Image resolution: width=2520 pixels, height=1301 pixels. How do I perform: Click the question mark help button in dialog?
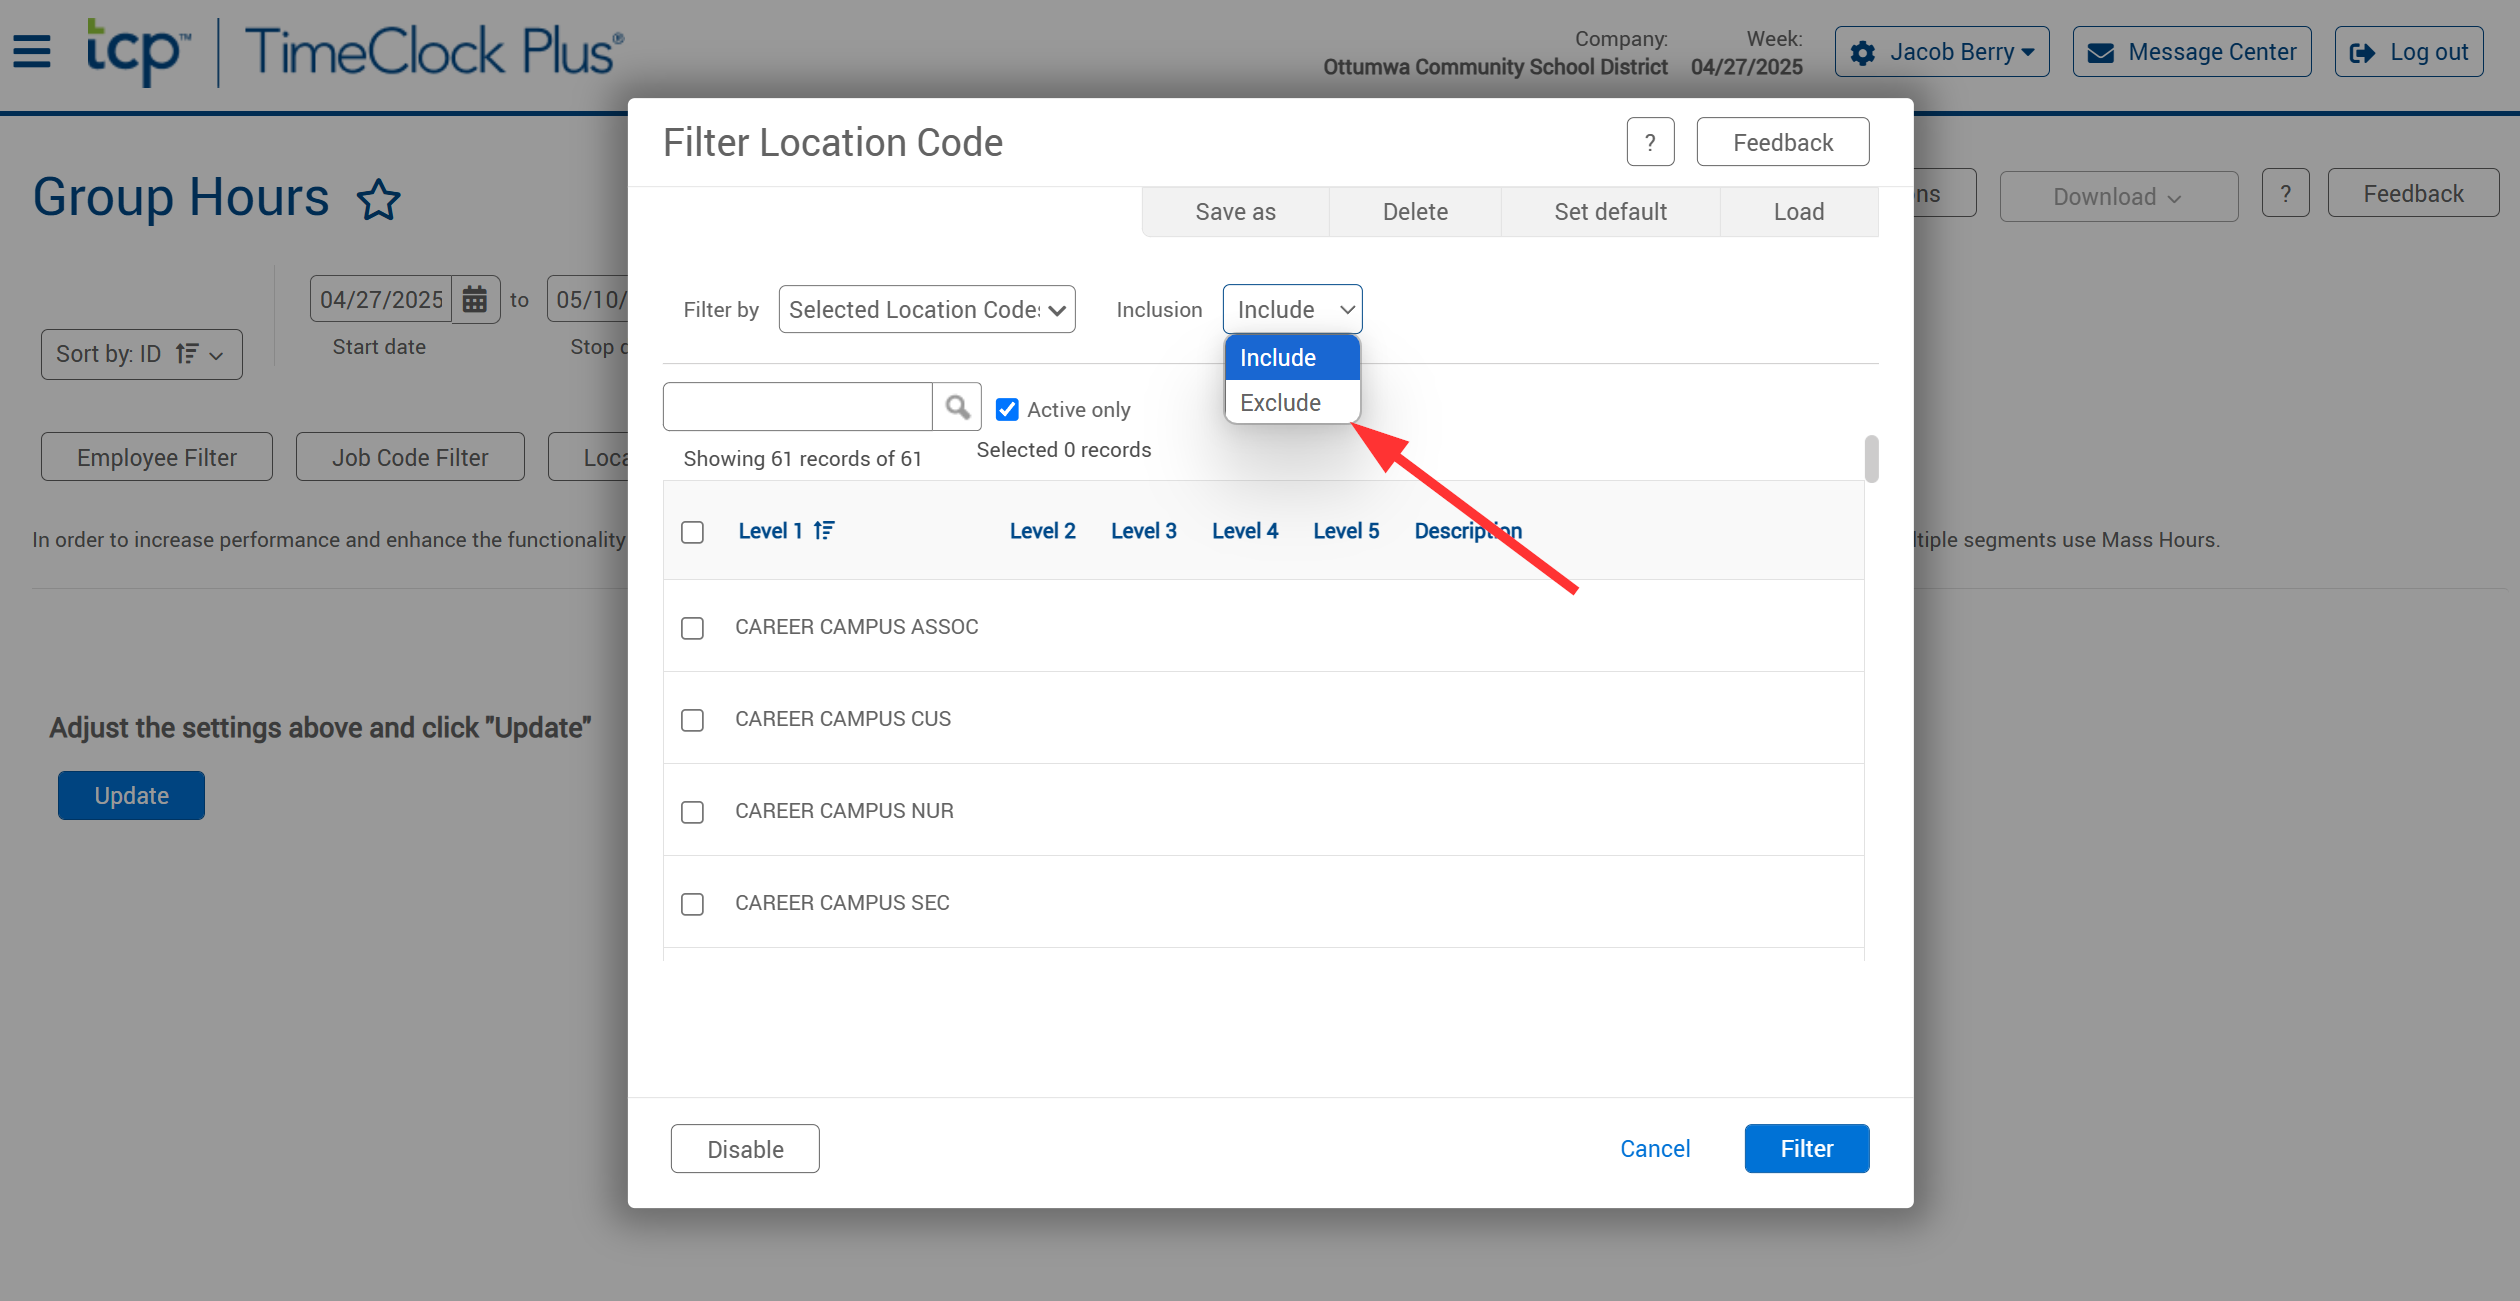(x=1650, y=142)
